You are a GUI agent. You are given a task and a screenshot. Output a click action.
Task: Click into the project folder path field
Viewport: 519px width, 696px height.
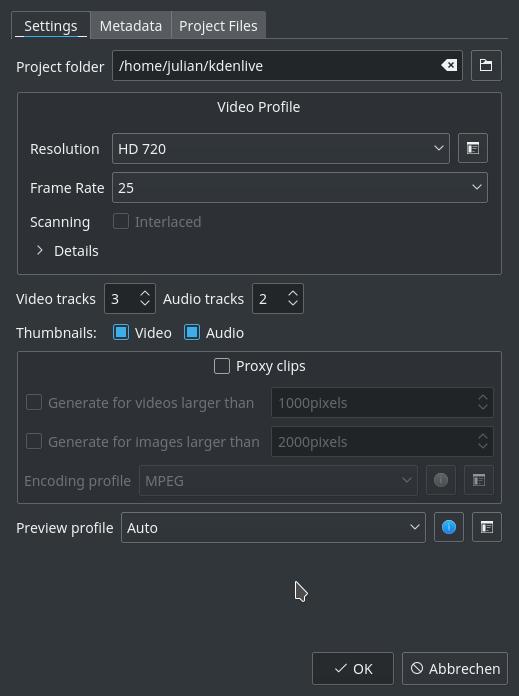click(x=275, y=66)
